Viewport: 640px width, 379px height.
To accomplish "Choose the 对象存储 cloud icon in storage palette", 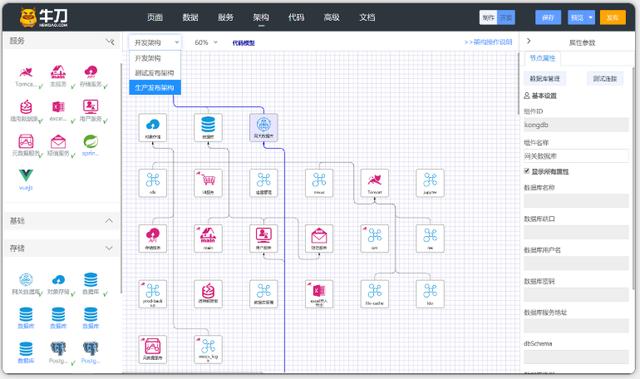I will click(58, 280).
